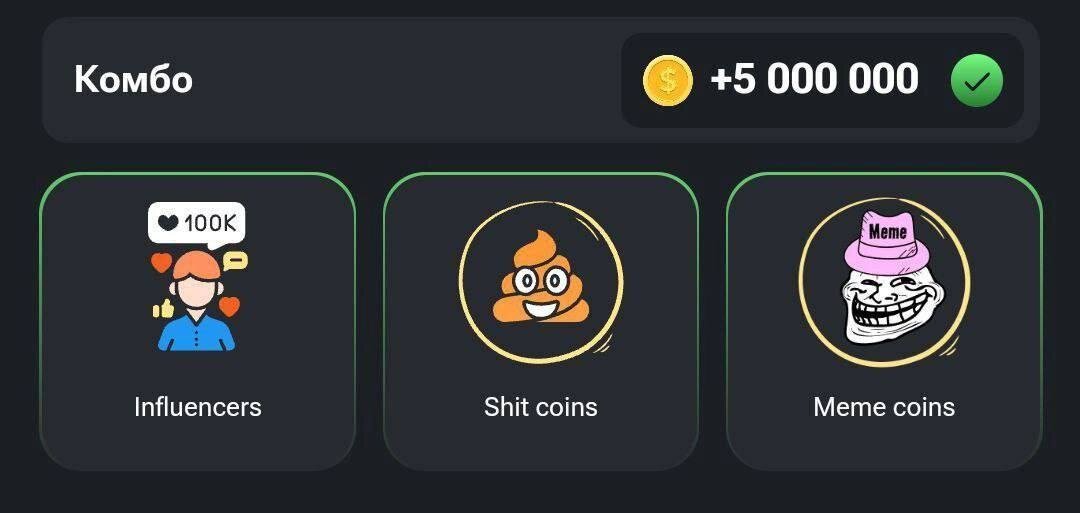This screenshot has width=1080, height=513.
Task: Click the gold dollar coin icon
Action: 667,81
